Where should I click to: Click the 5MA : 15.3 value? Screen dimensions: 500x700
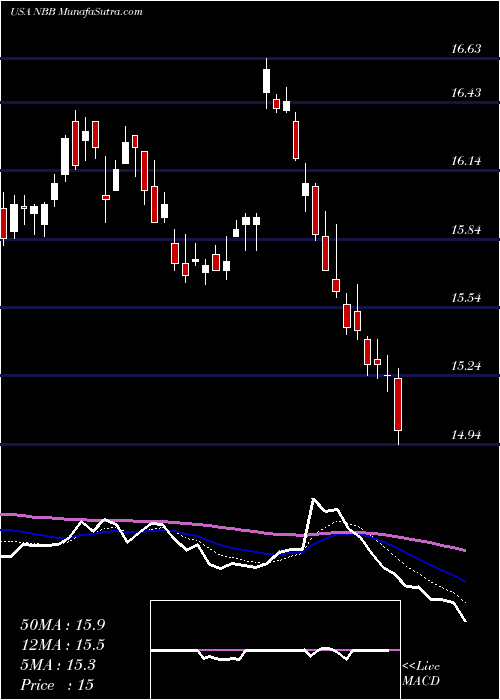[x=58, y=665]
